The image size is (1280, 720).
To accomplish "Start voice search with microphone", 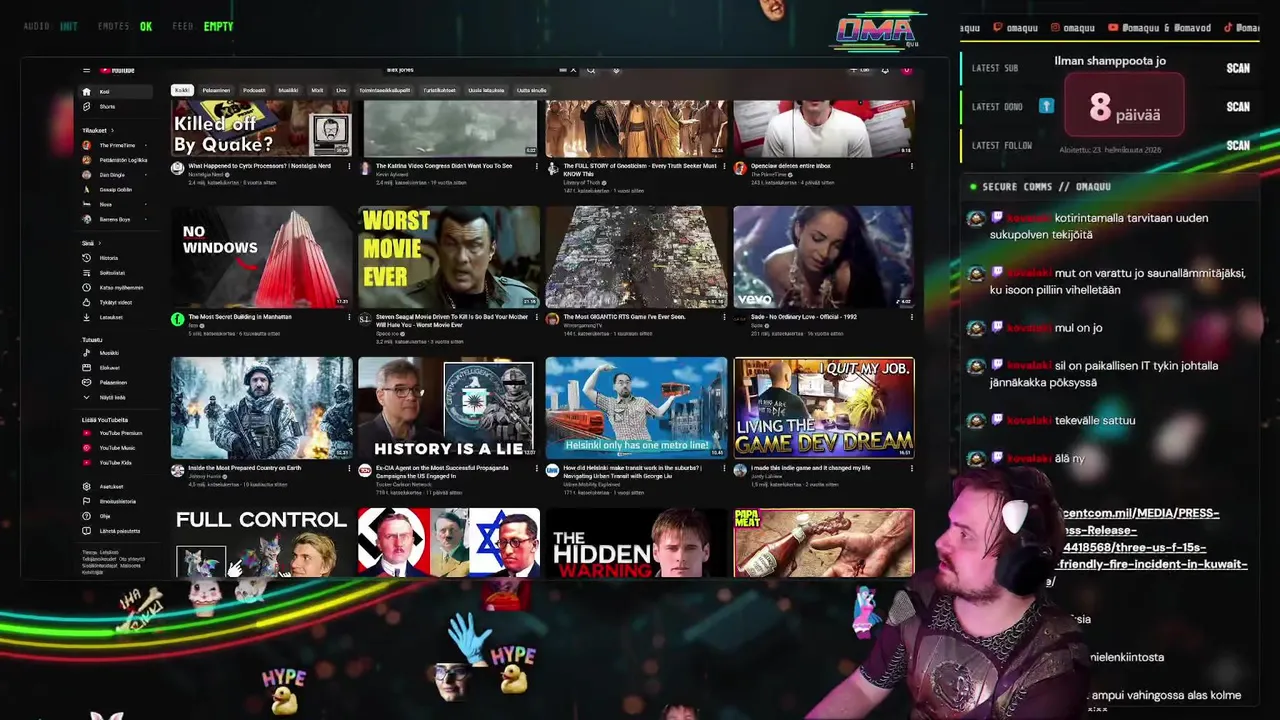I will (x=616, y=70).
